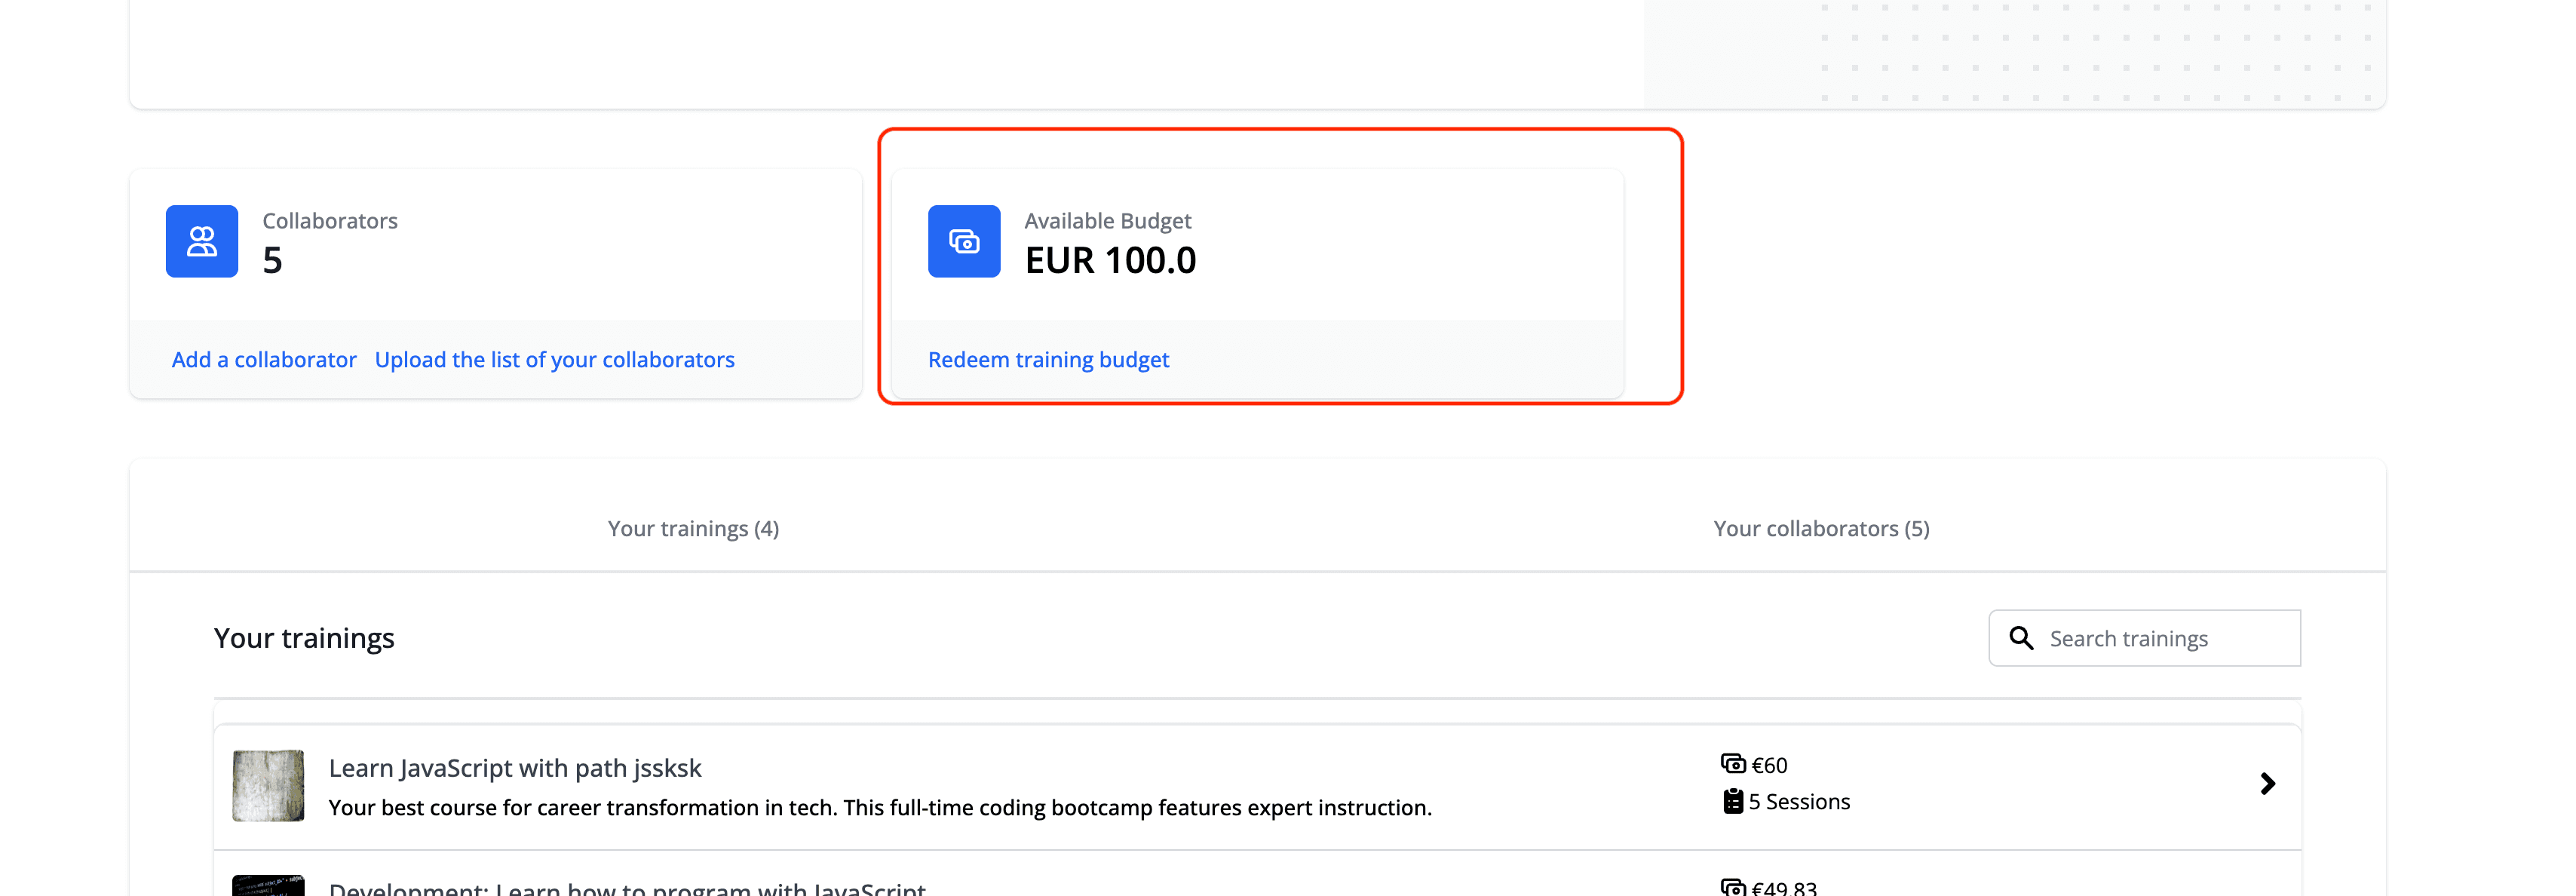The width and height of the screenshot is (2576, 896).
Task: Open the Redeem training budget link
Action: (x=1048, y=359)
